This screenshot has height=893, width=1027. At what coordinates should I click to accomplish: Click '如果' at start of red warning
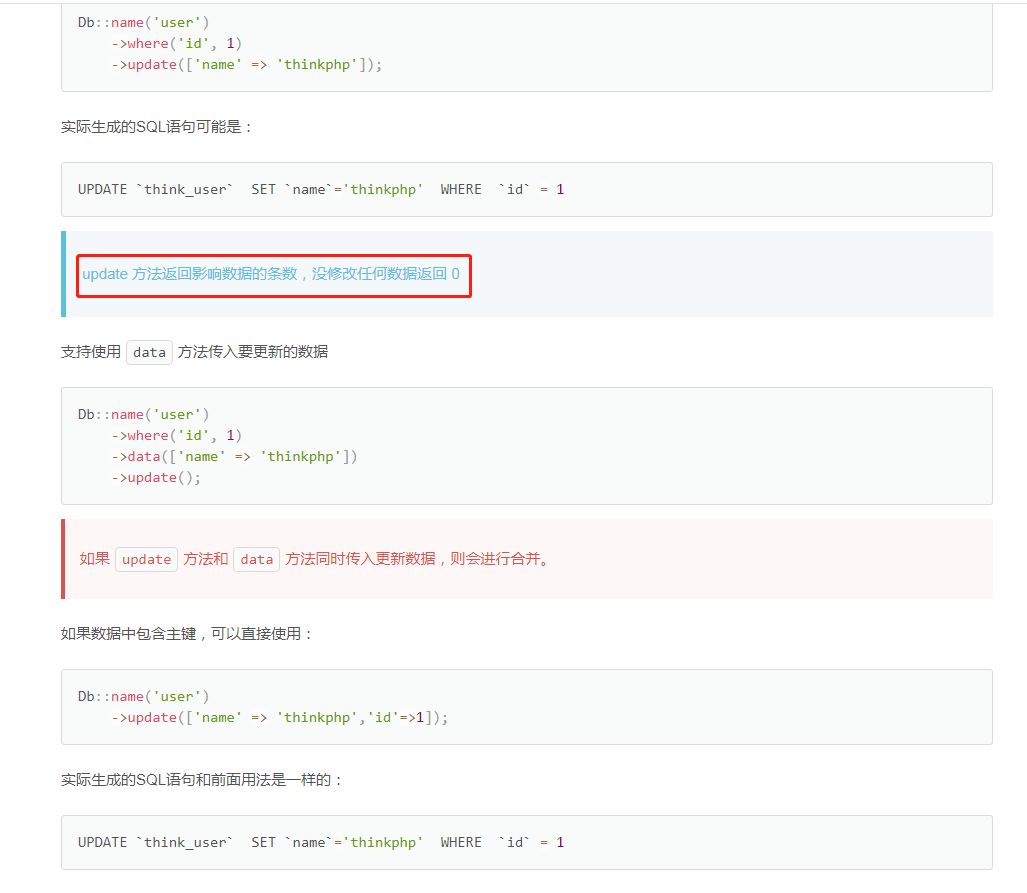click(94, 559)
